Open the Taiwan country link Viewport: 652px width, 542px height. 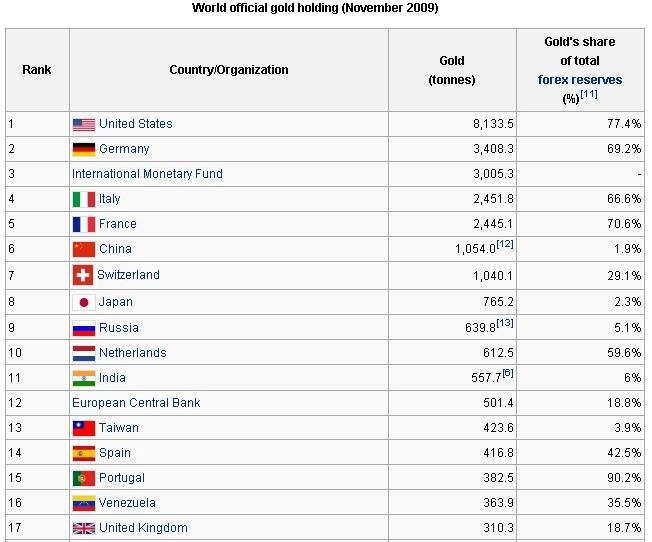tap(119, 428)
